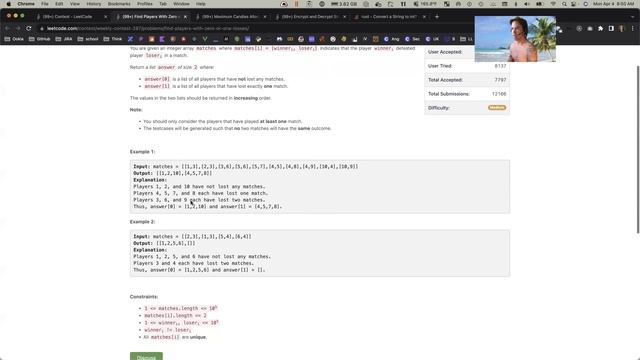Open the History menu
640x360 pixels.
pos(93,4)
